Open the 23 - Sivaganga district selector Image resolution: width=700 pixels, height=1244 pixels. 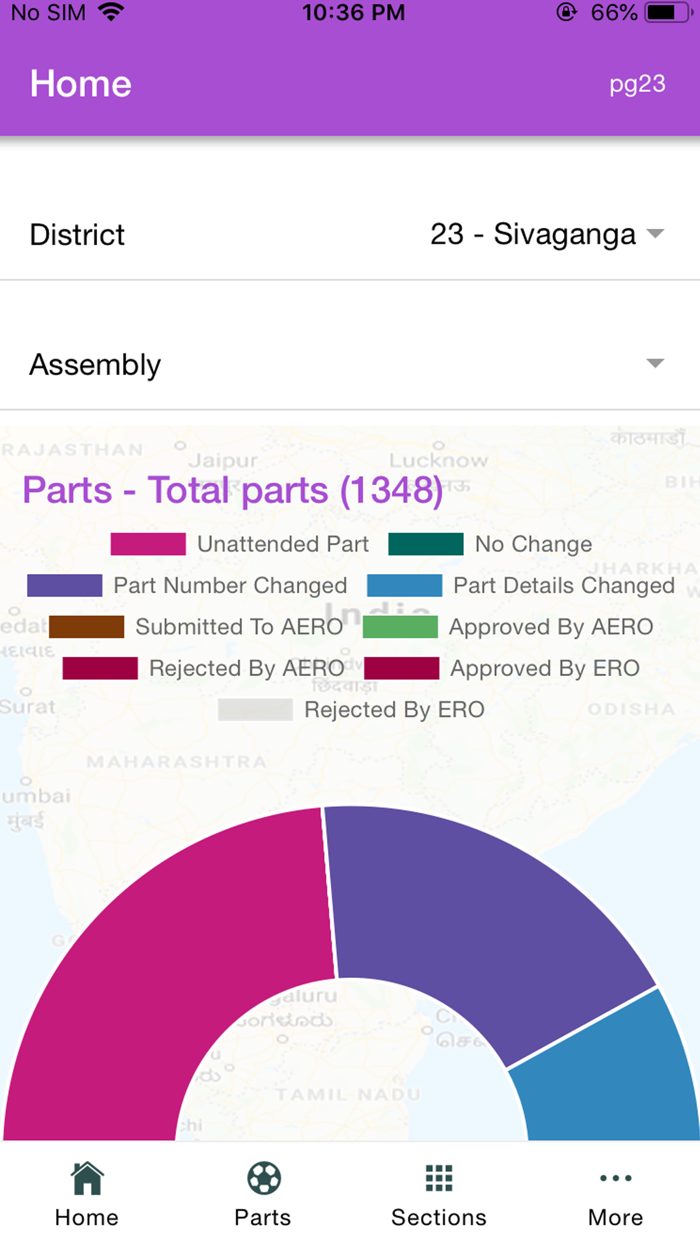pos(533,234)
